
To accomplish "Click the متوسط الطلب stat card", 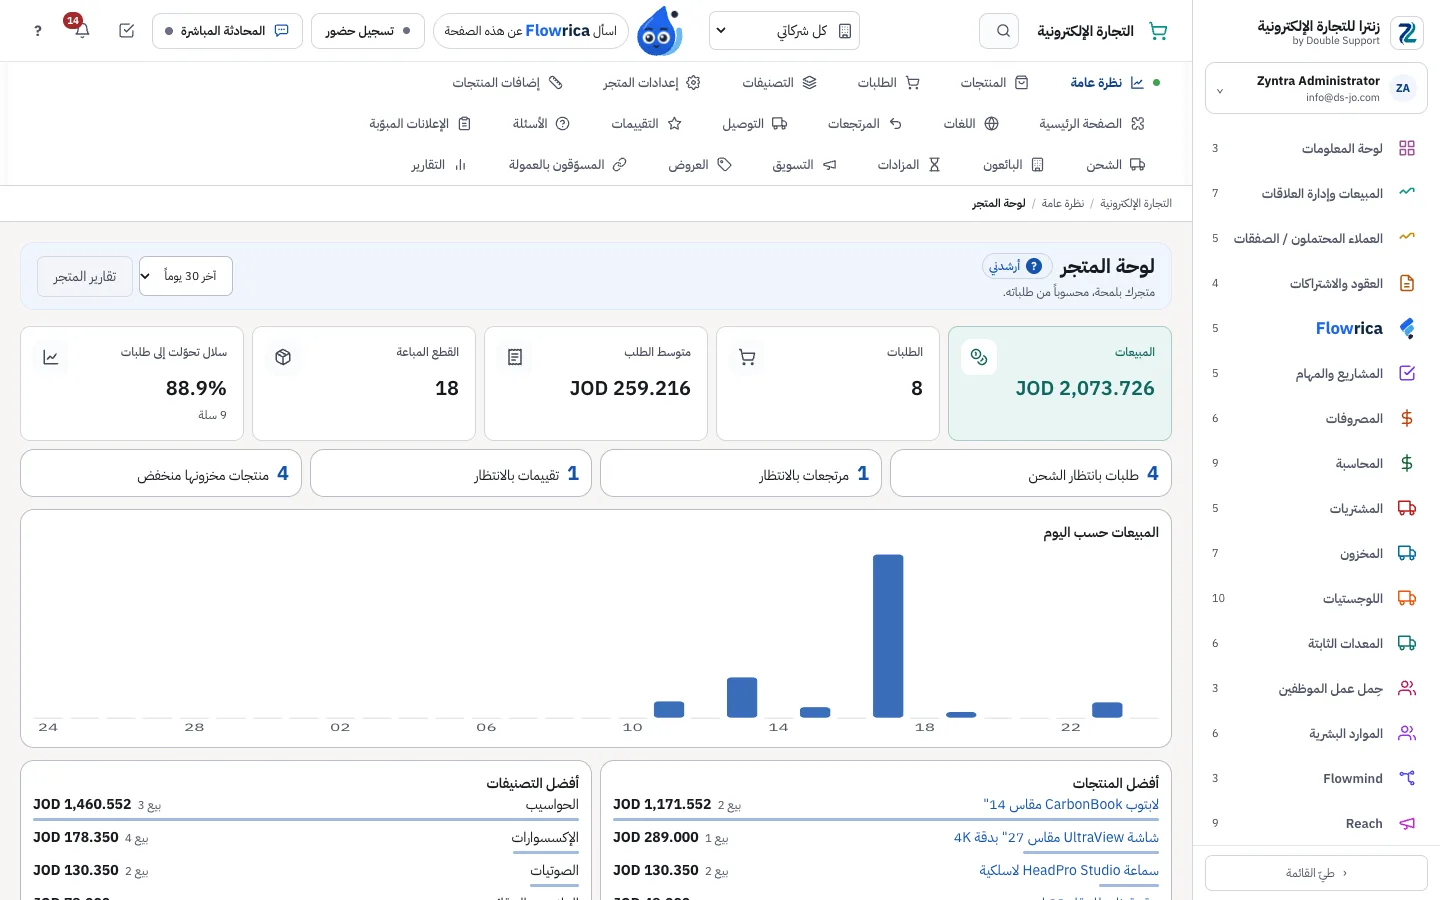I will (596, 383).
